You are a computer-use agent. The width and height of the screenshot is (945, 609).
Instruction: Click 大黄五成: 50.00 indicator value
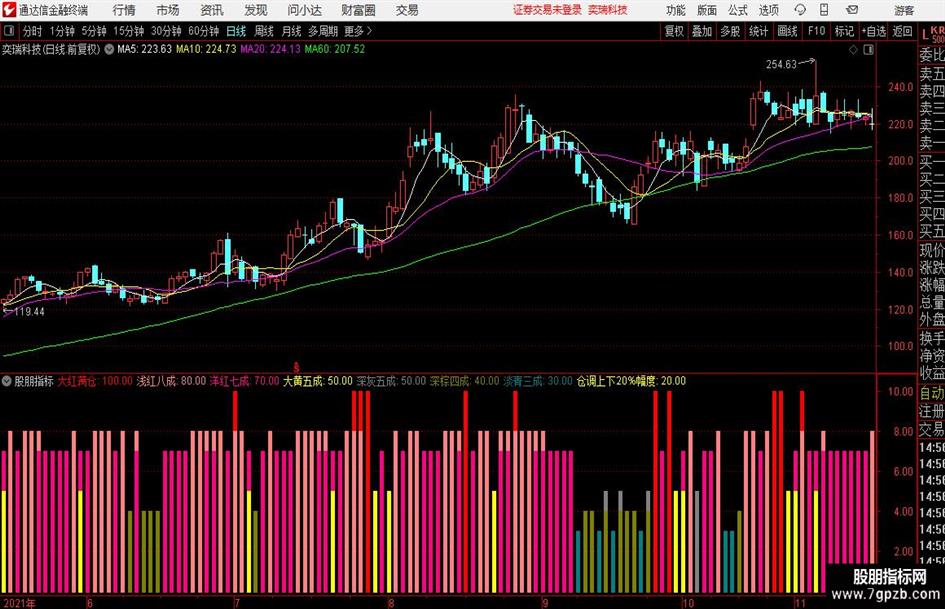tap(318, 381)
